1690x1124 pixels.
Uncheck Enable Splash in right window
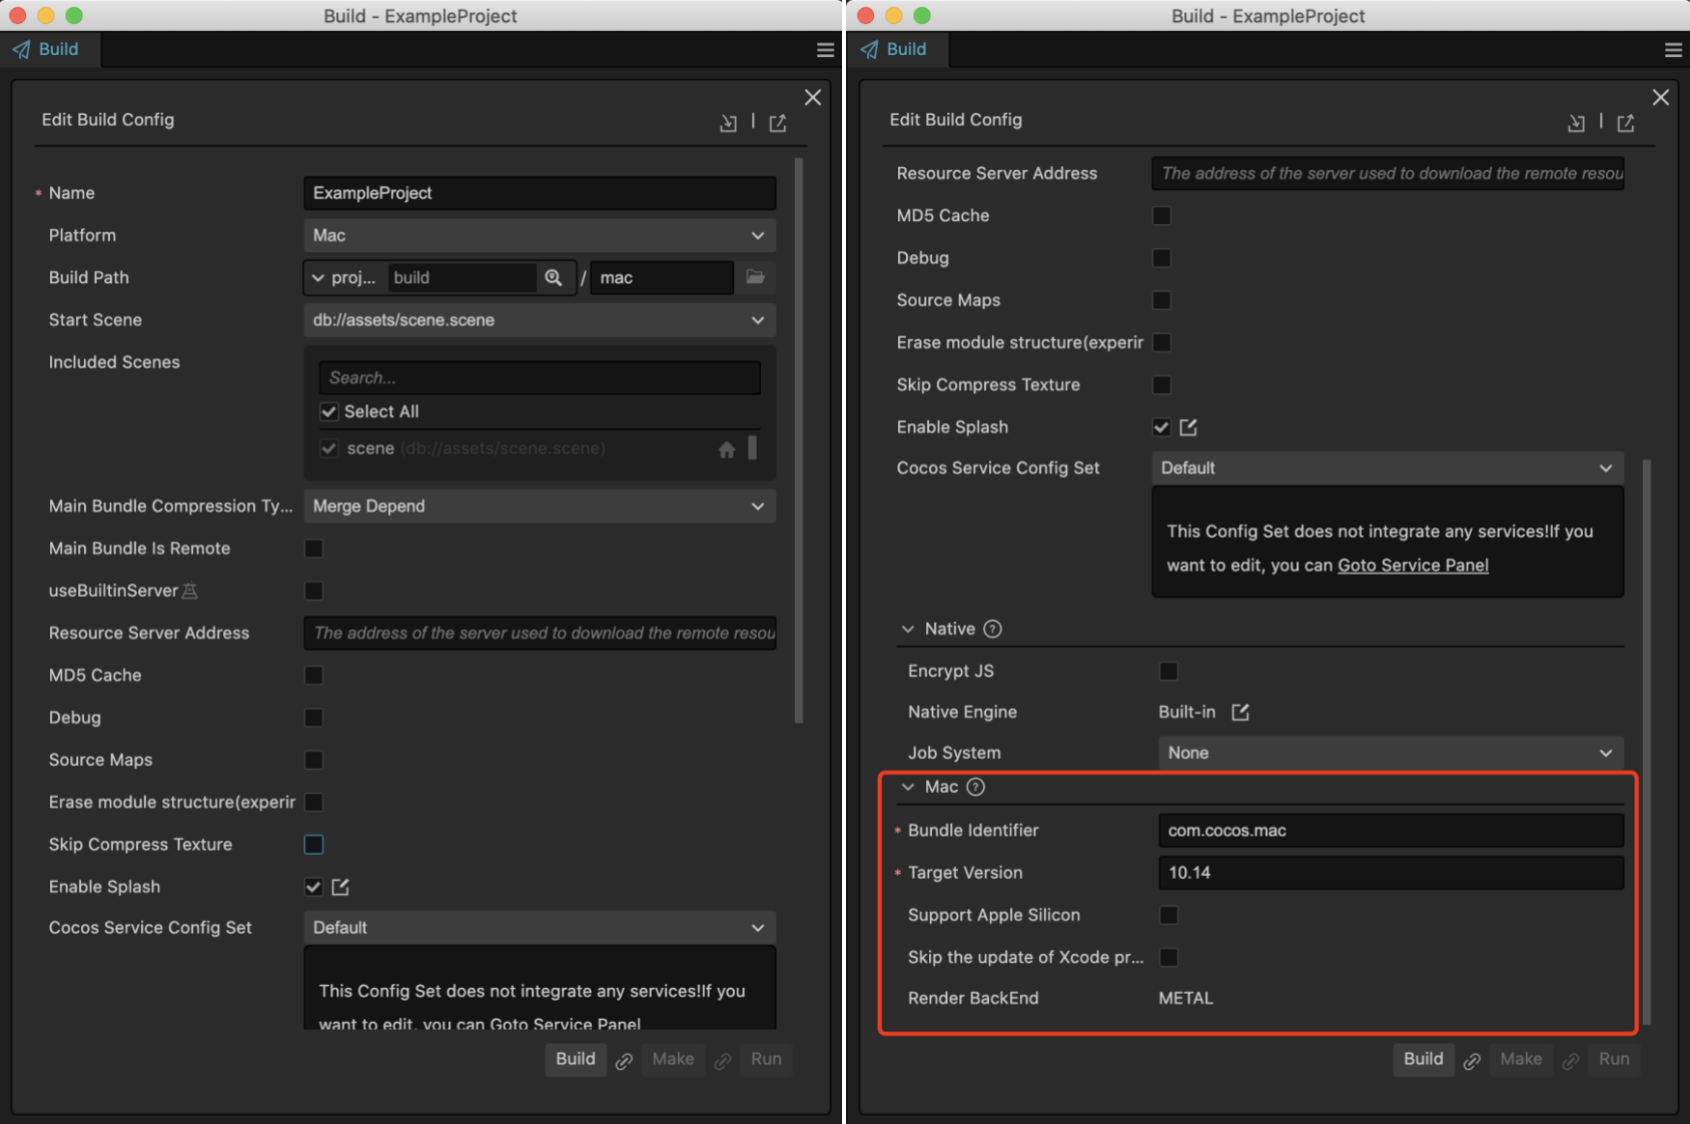coord(1161,427)
